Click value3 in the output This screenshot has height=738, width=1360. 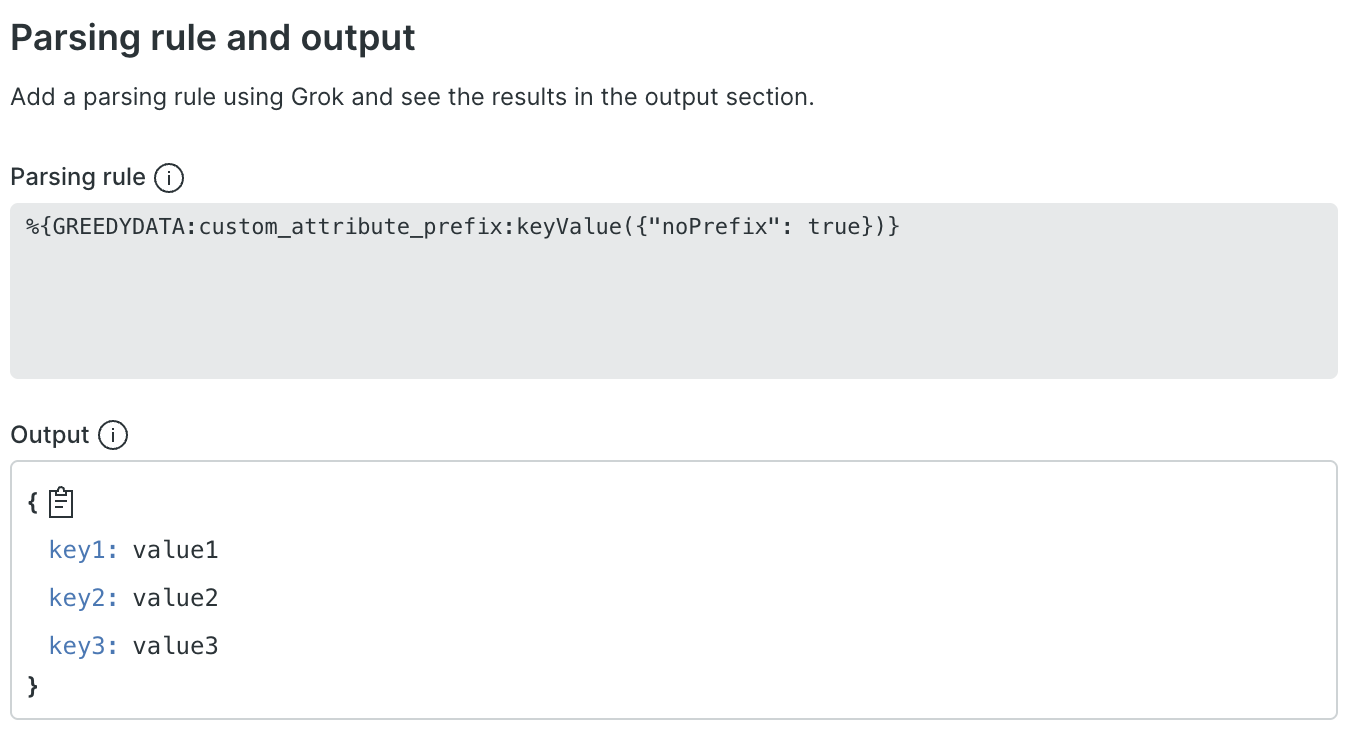175,646
